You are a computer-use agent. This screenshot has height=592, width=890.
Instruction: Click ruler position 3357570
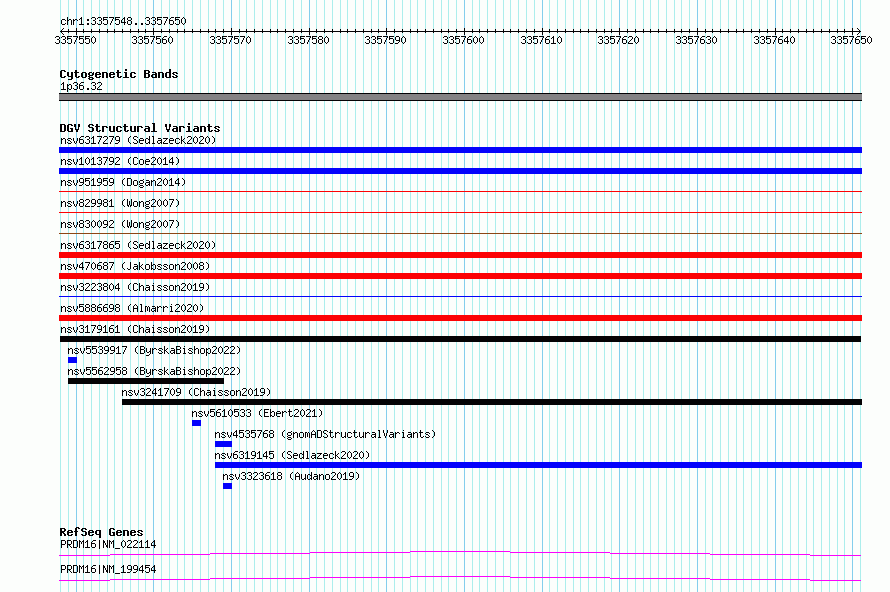[x=230, y=40]
